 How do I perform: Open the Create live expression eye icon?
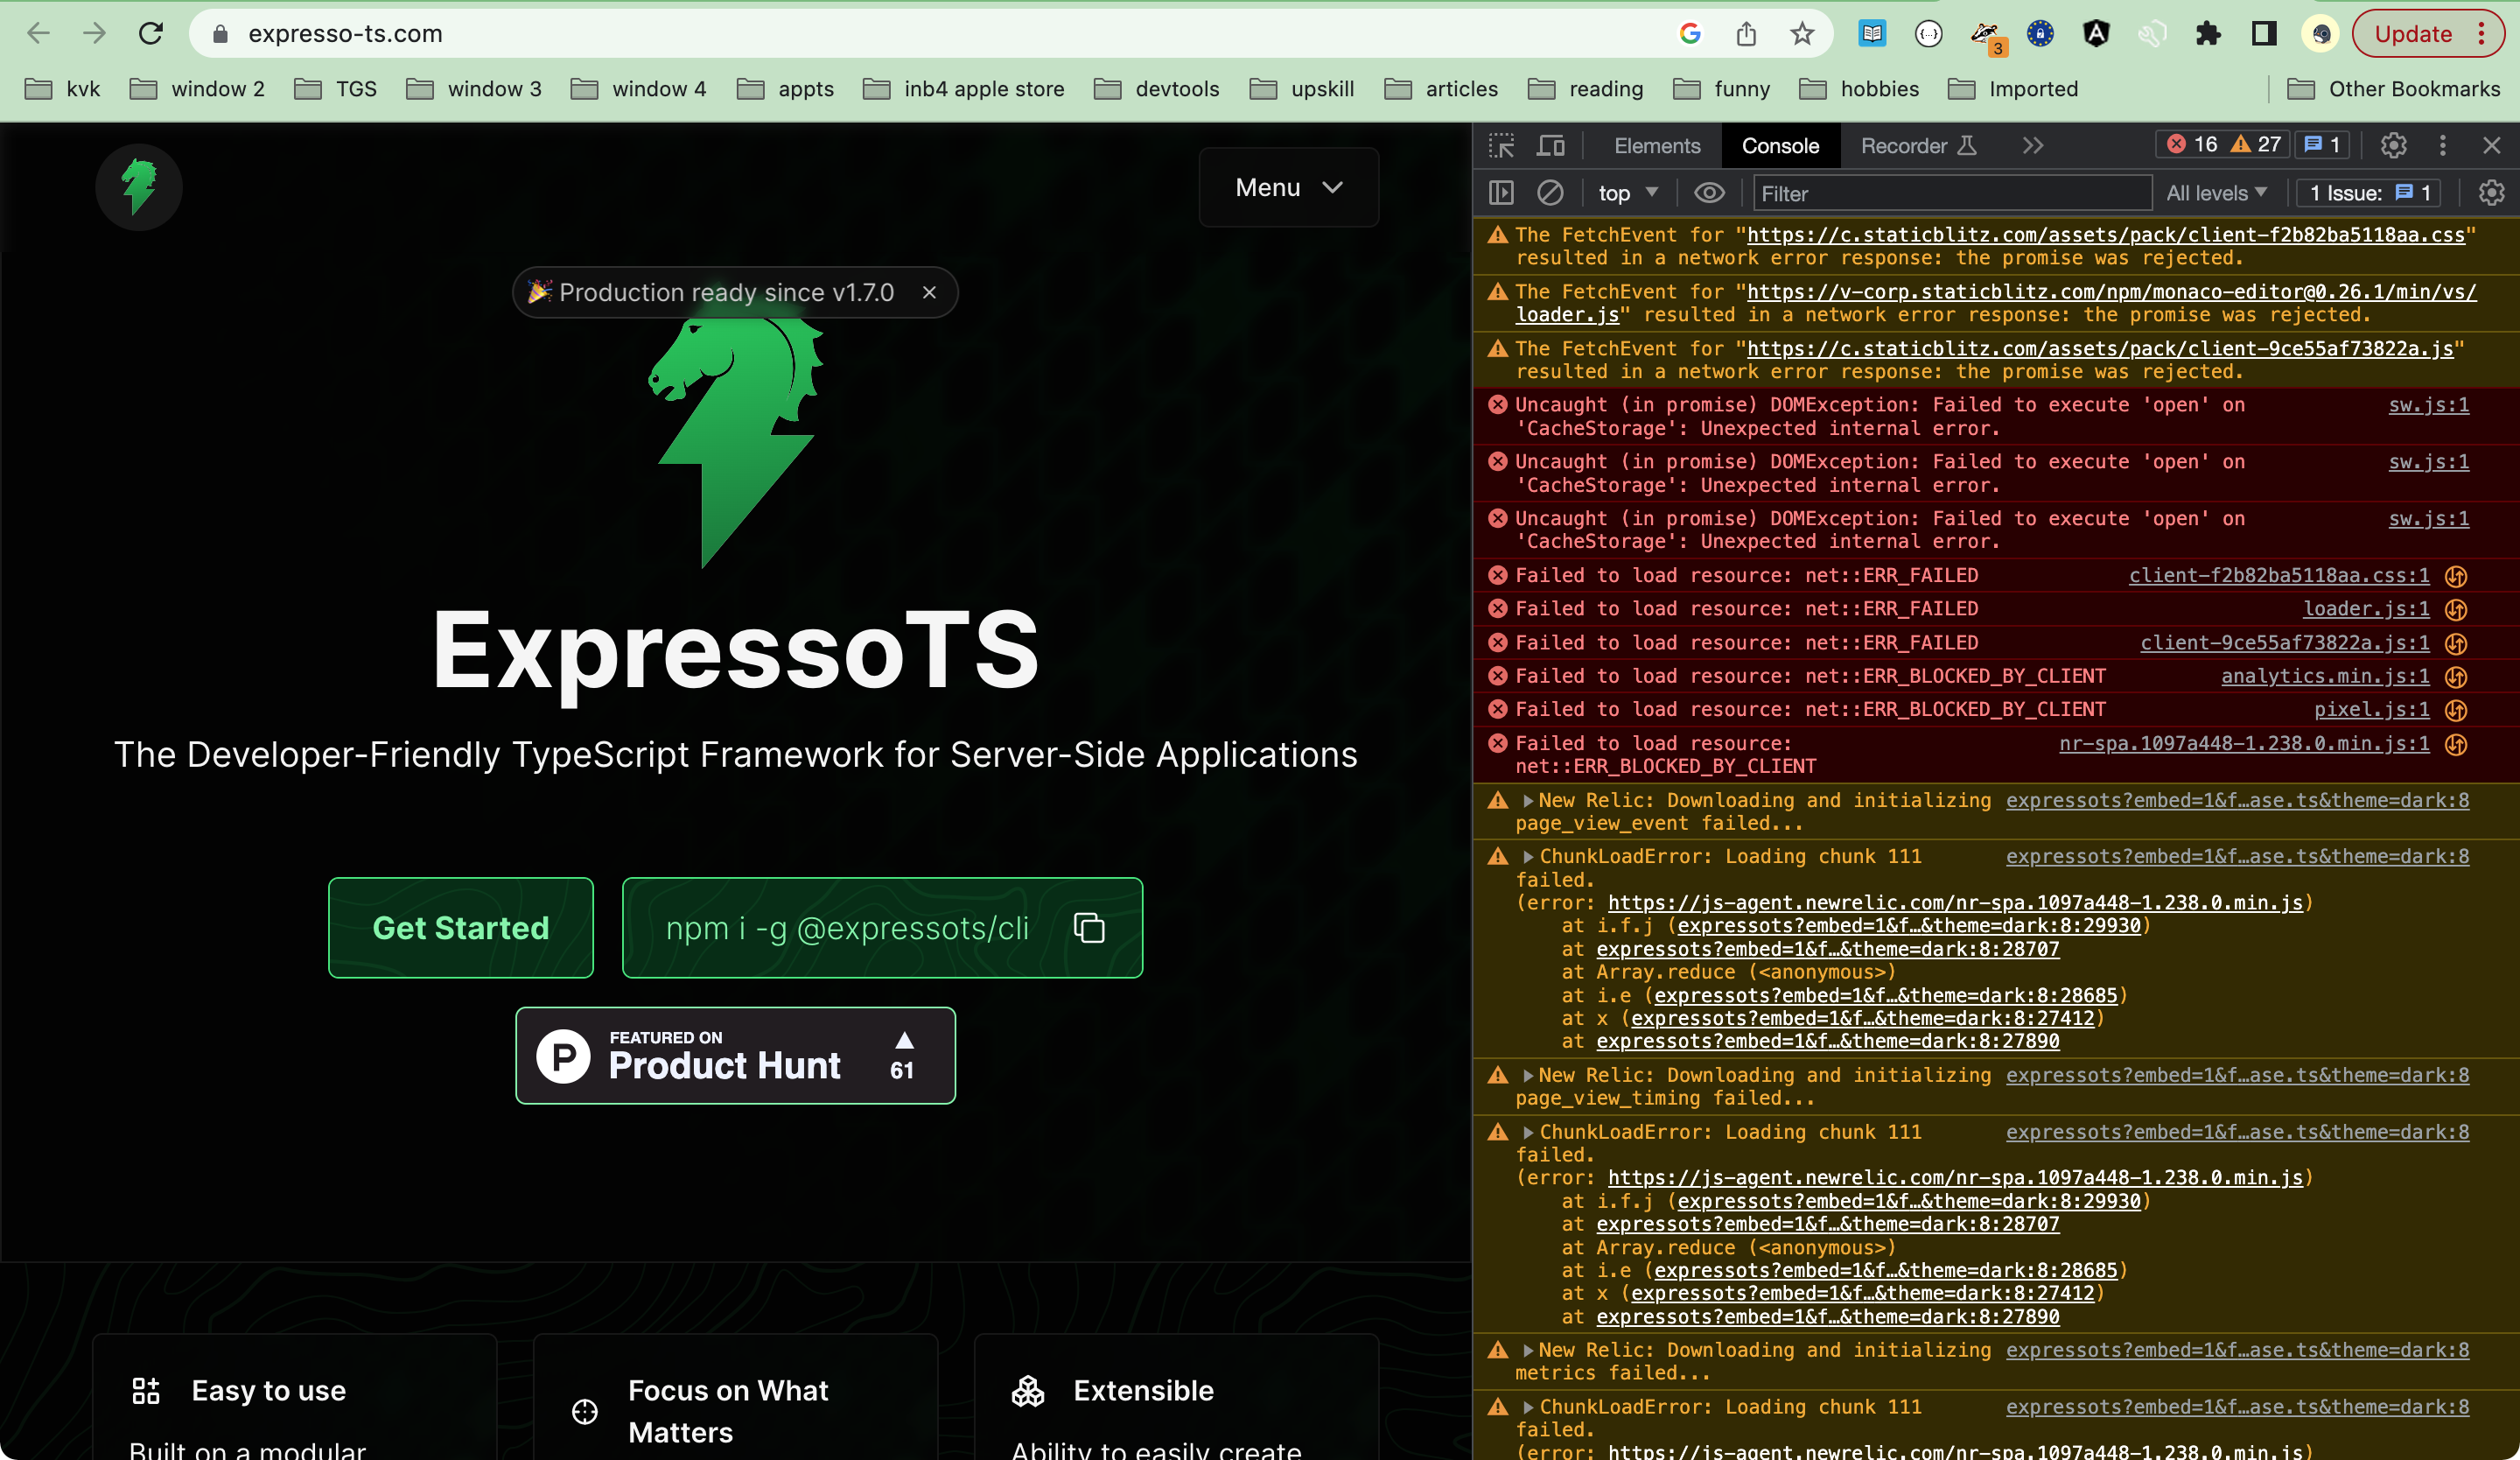(1709, 193)
